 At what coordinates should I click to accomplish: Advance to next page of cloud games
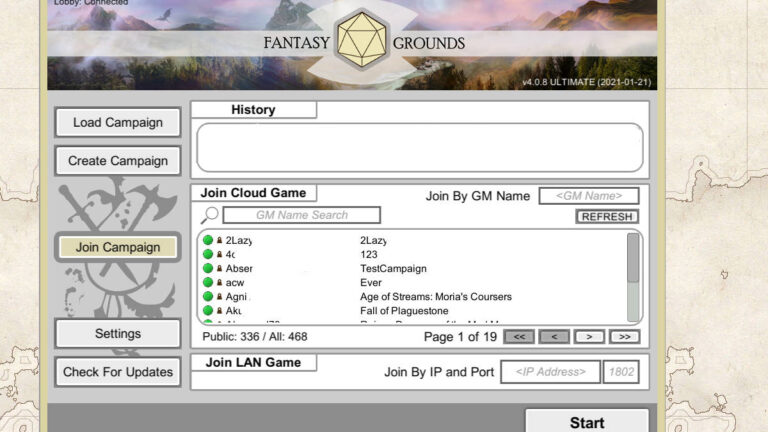[590, 337]
